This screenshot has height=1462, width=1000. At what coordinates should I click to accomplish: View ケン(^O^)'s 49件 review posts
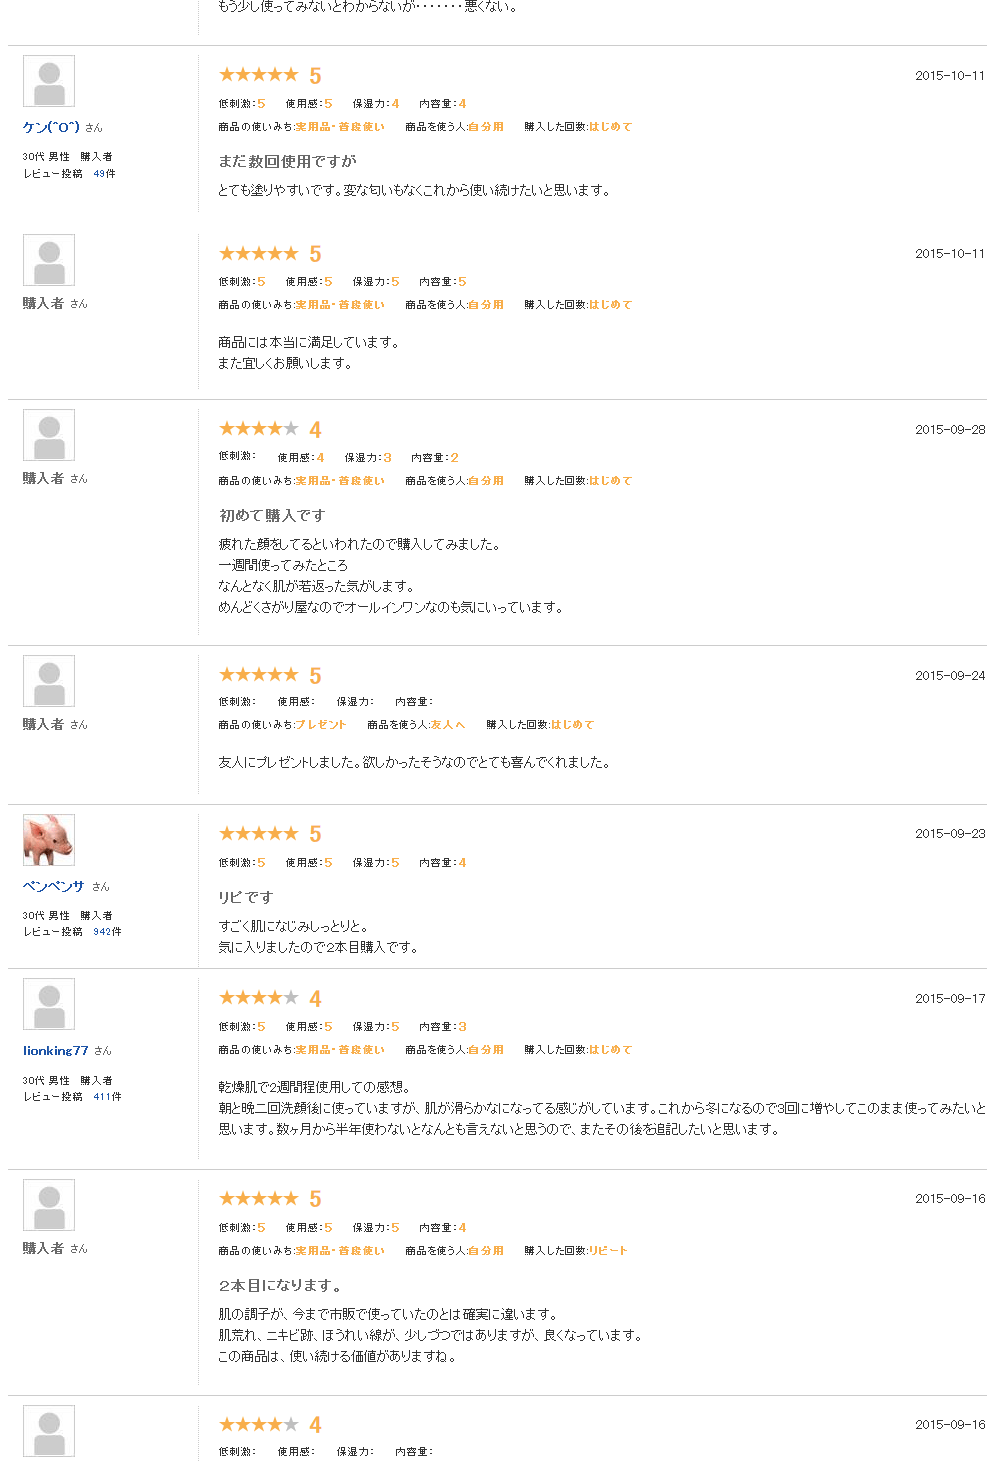104,174
